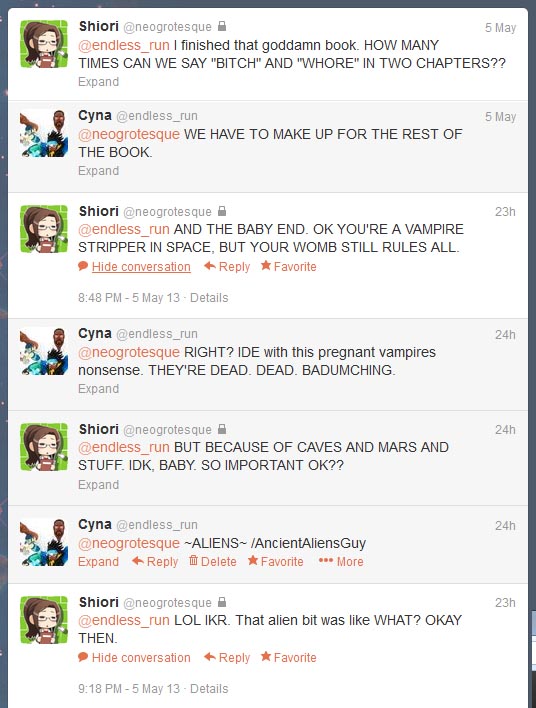536x708 pixels.
Task: Click the Reply arrow icon on the ALIENS tweet
Action: point(138,561)
